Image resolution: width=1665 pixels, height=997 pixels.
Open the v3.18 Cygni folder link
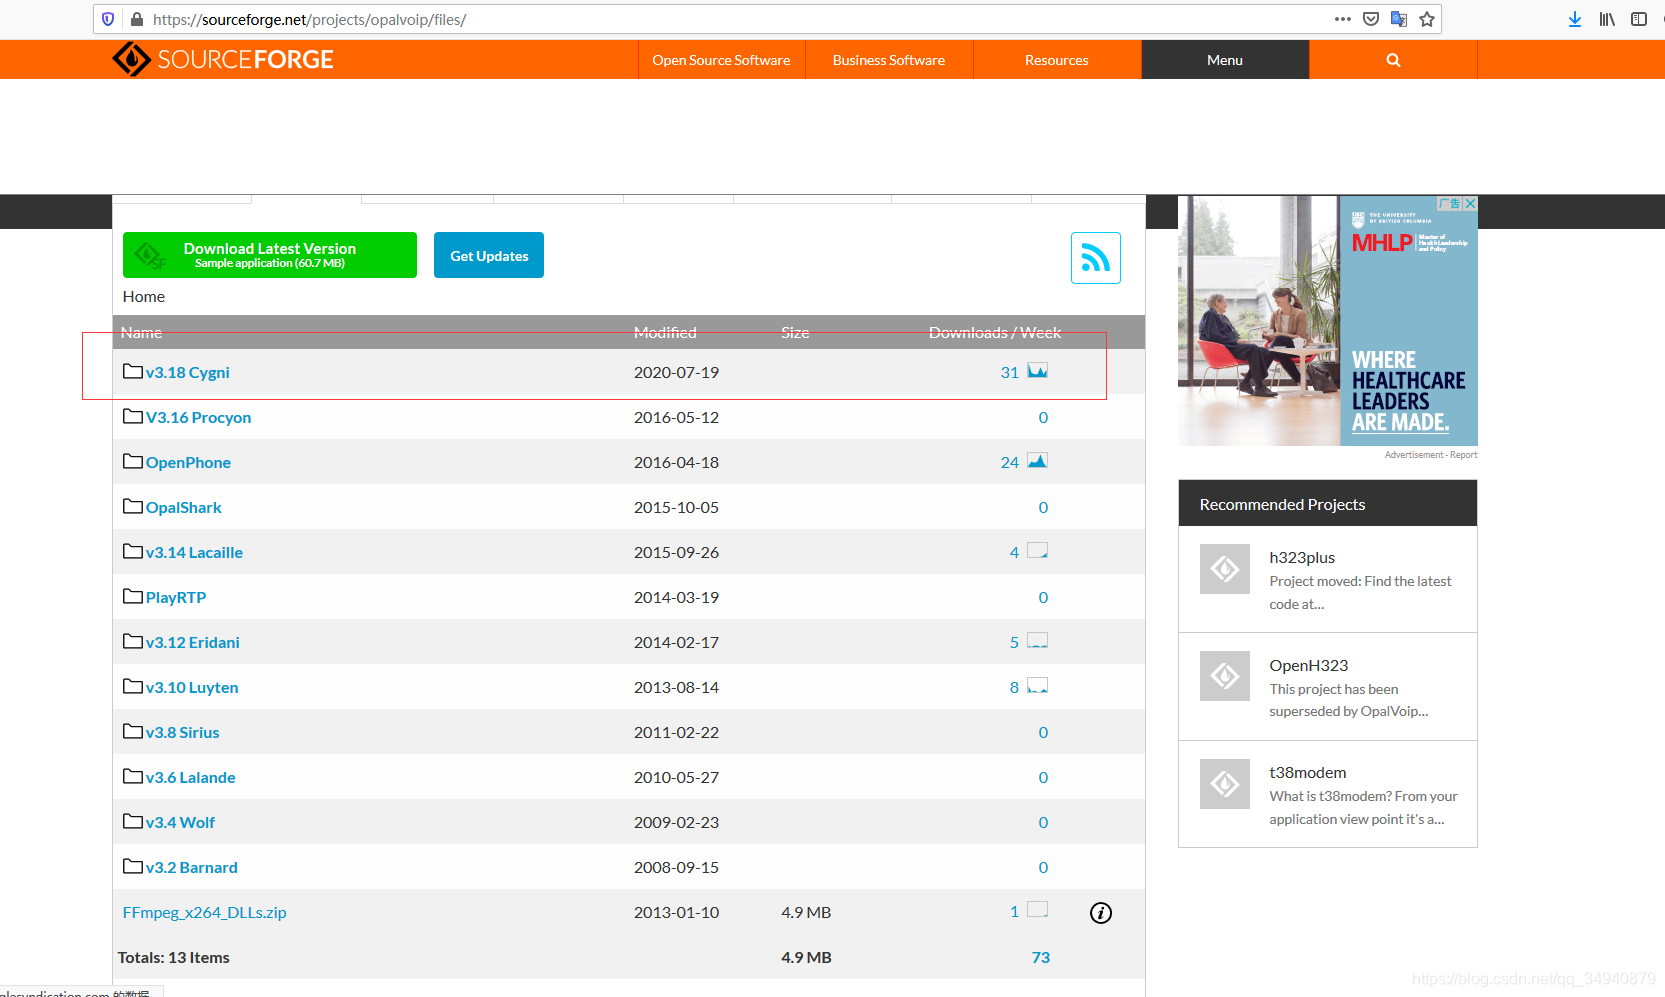[x=188, y=372]
